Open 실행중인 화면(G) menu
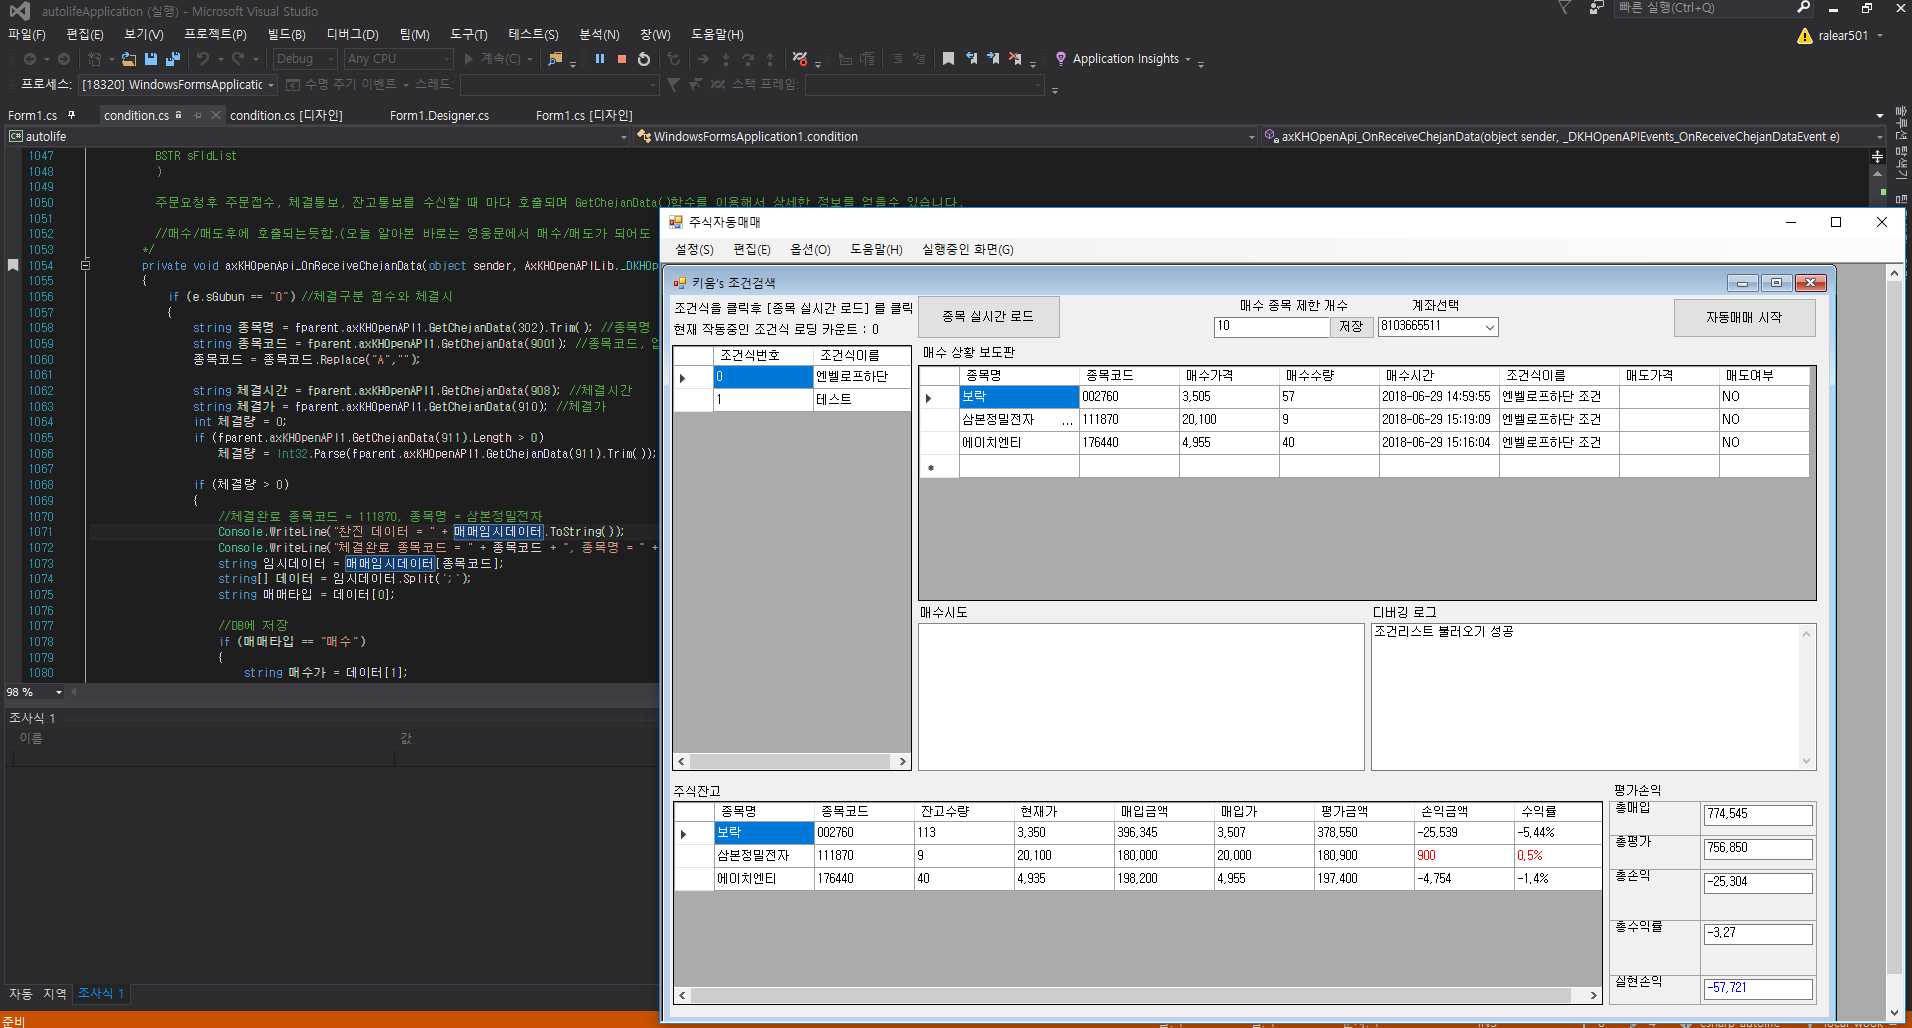 coord(968,250)
